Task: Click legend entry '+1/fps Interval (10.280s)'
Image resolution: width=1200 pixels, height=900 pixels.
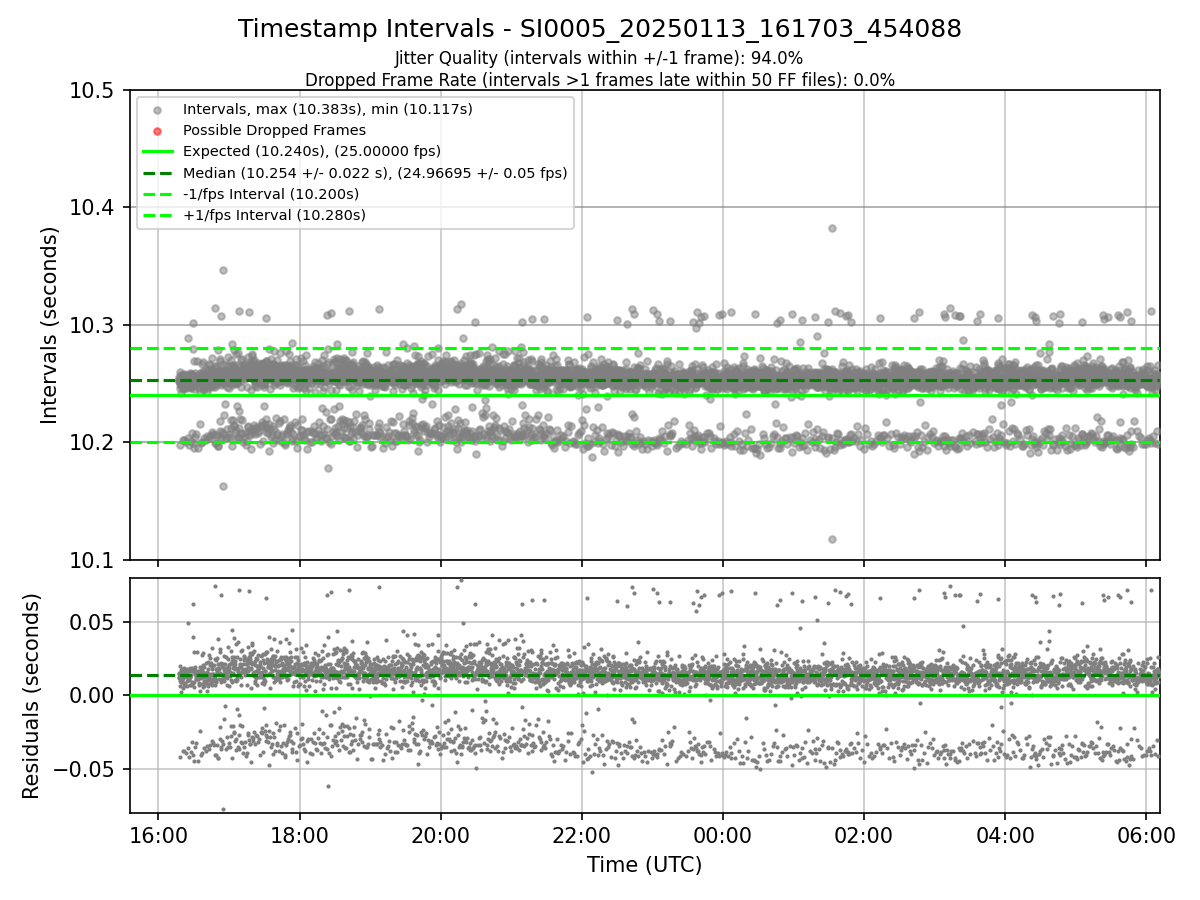Action: click(274, 215)
